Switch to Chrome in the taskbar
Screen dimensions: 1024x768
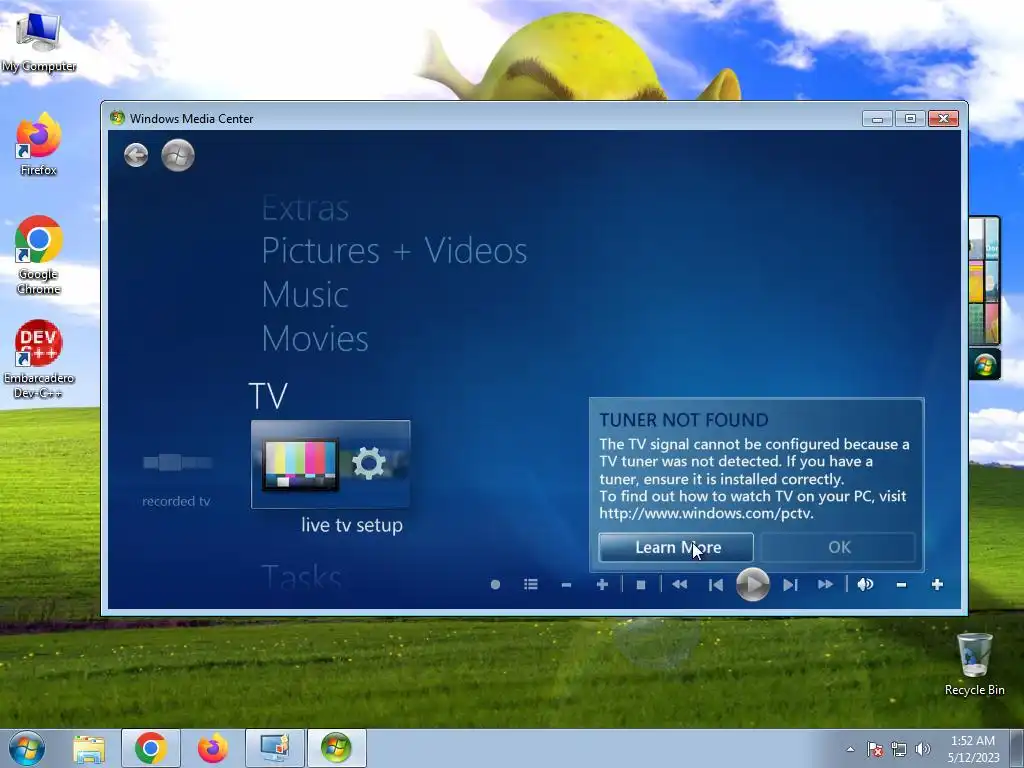[151, 748]
